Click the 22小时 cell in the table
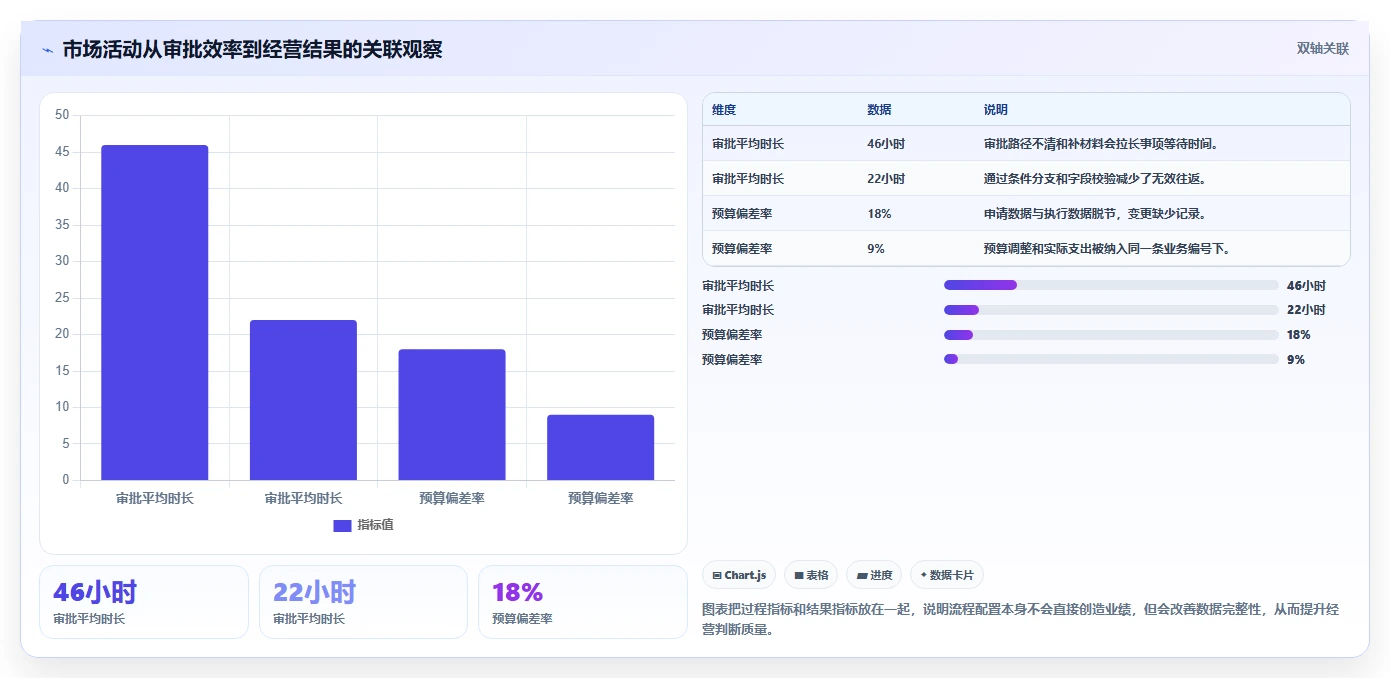This screenshot has width=1390, height=678. [x=886, y=179]
